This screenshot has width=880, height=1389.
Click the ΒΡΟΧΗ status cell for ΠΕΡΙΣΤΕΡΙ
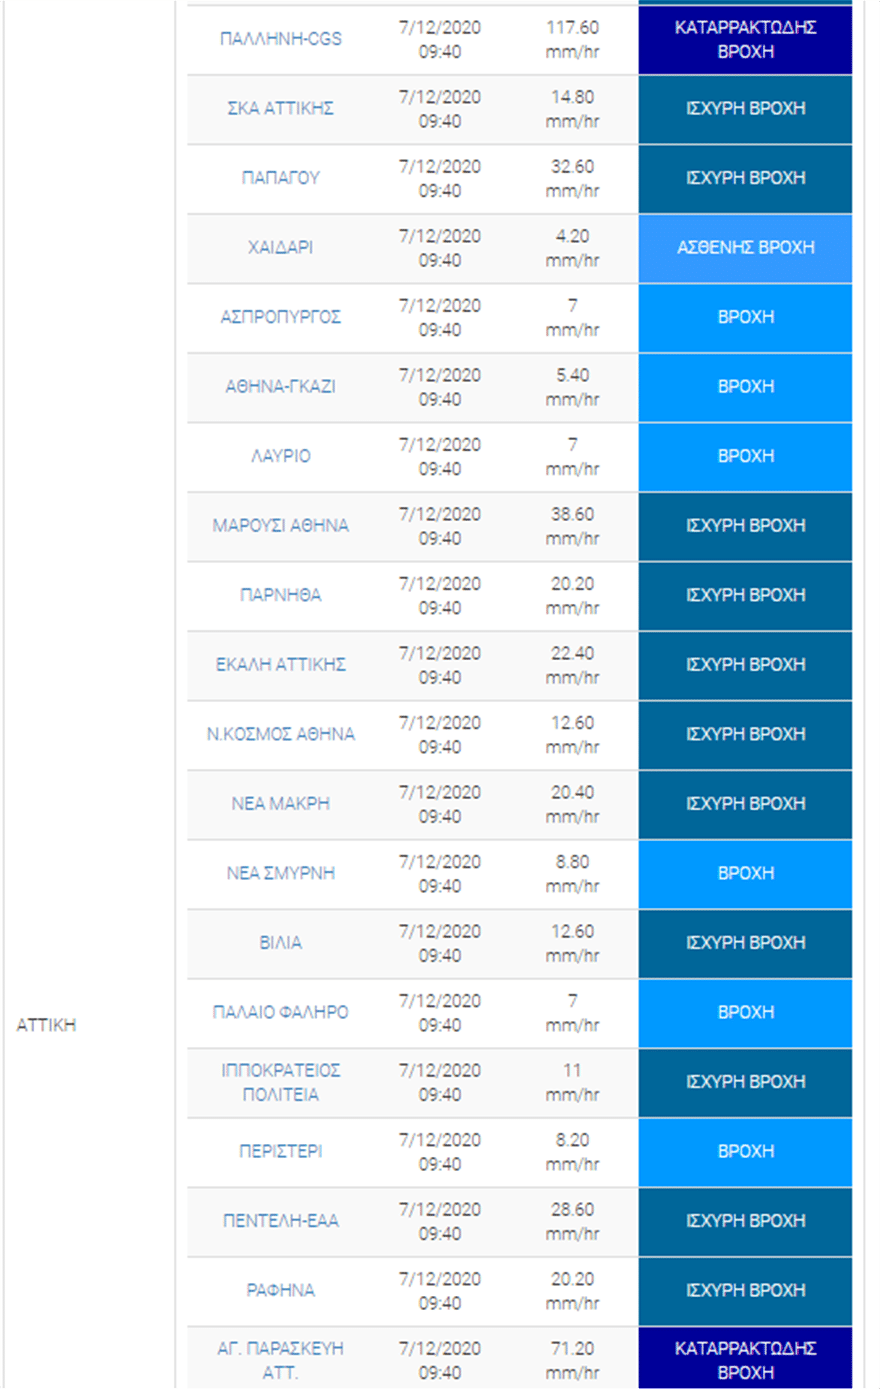pos(745,1152)
